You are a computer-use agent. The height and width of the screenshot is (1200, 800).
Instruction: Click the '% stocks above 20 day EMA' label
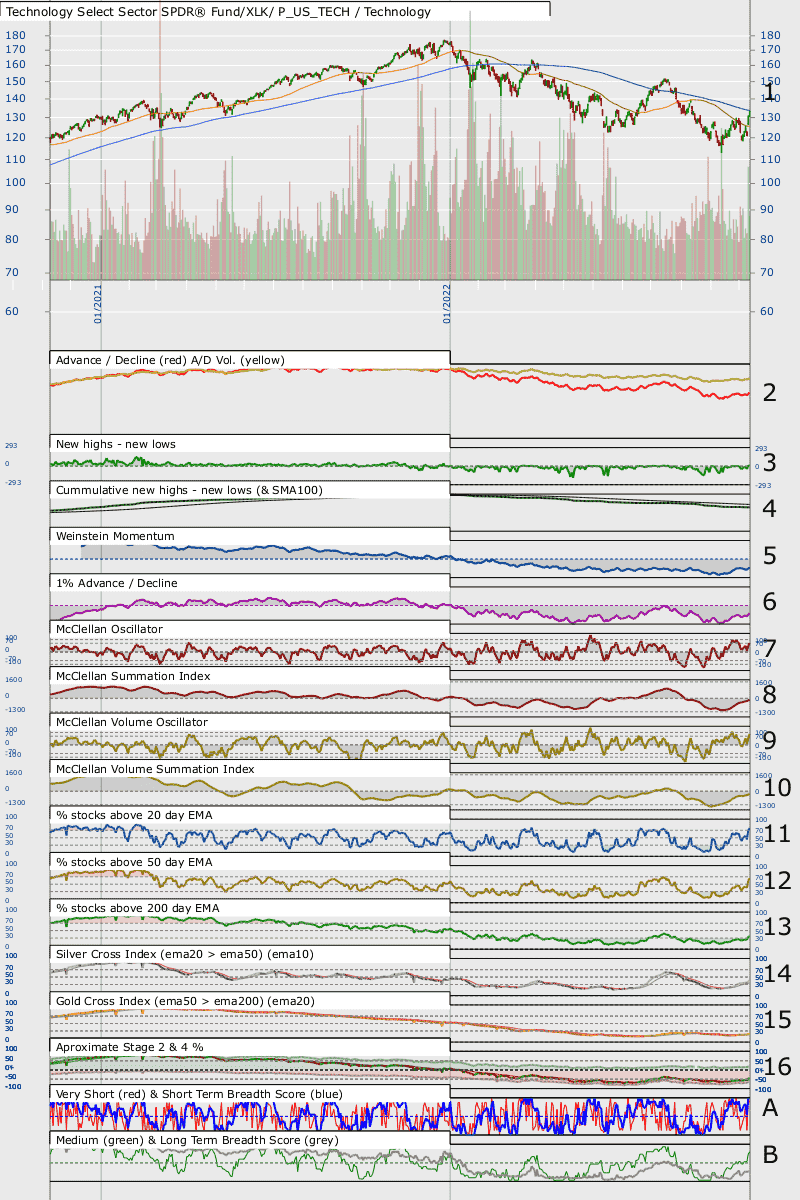[134, 815]
